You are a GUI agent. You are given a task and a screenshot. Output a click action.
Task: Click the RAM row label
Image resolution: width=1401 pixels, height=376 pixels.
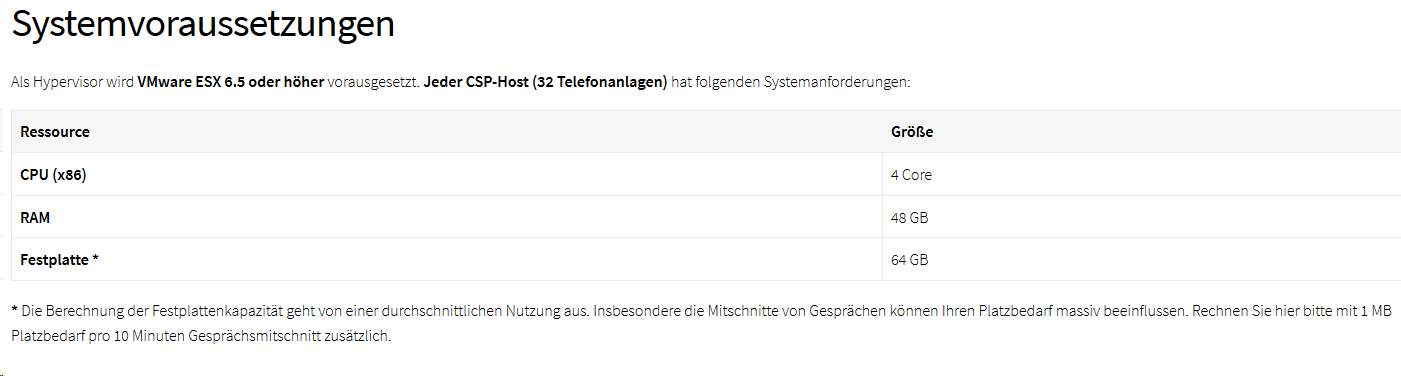[x=35, y=217]
